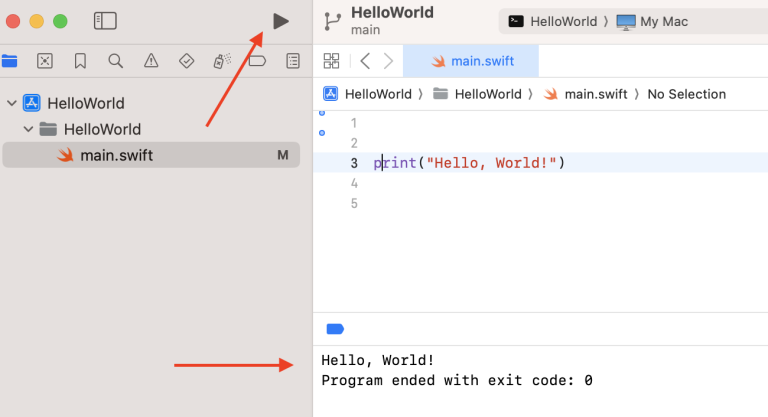Toggle breakpoints with the blue debug bar icon
This screenshot has height=417, width=768.
(335, 329)
